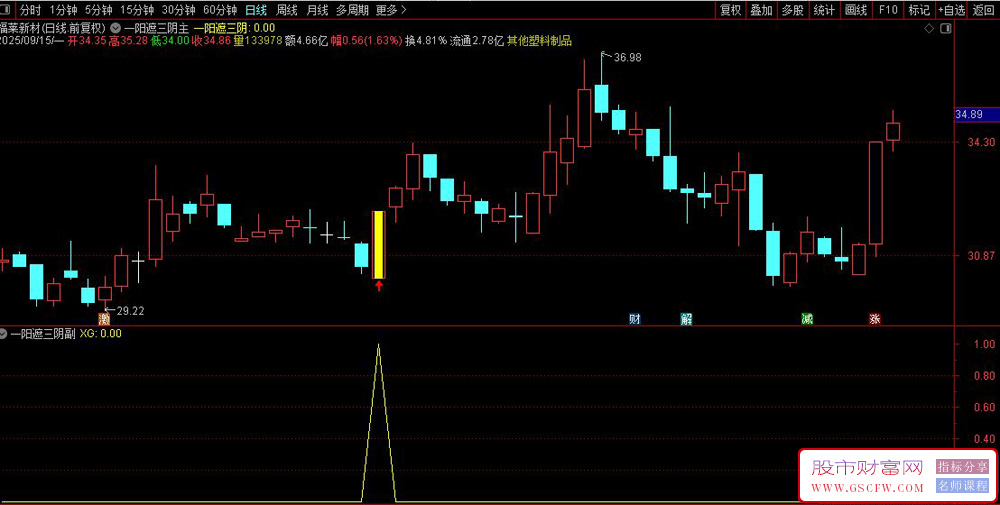Switch to the 月线 monthly chart tab
This screenshot has width=1000, height=505.
point(317,10)
